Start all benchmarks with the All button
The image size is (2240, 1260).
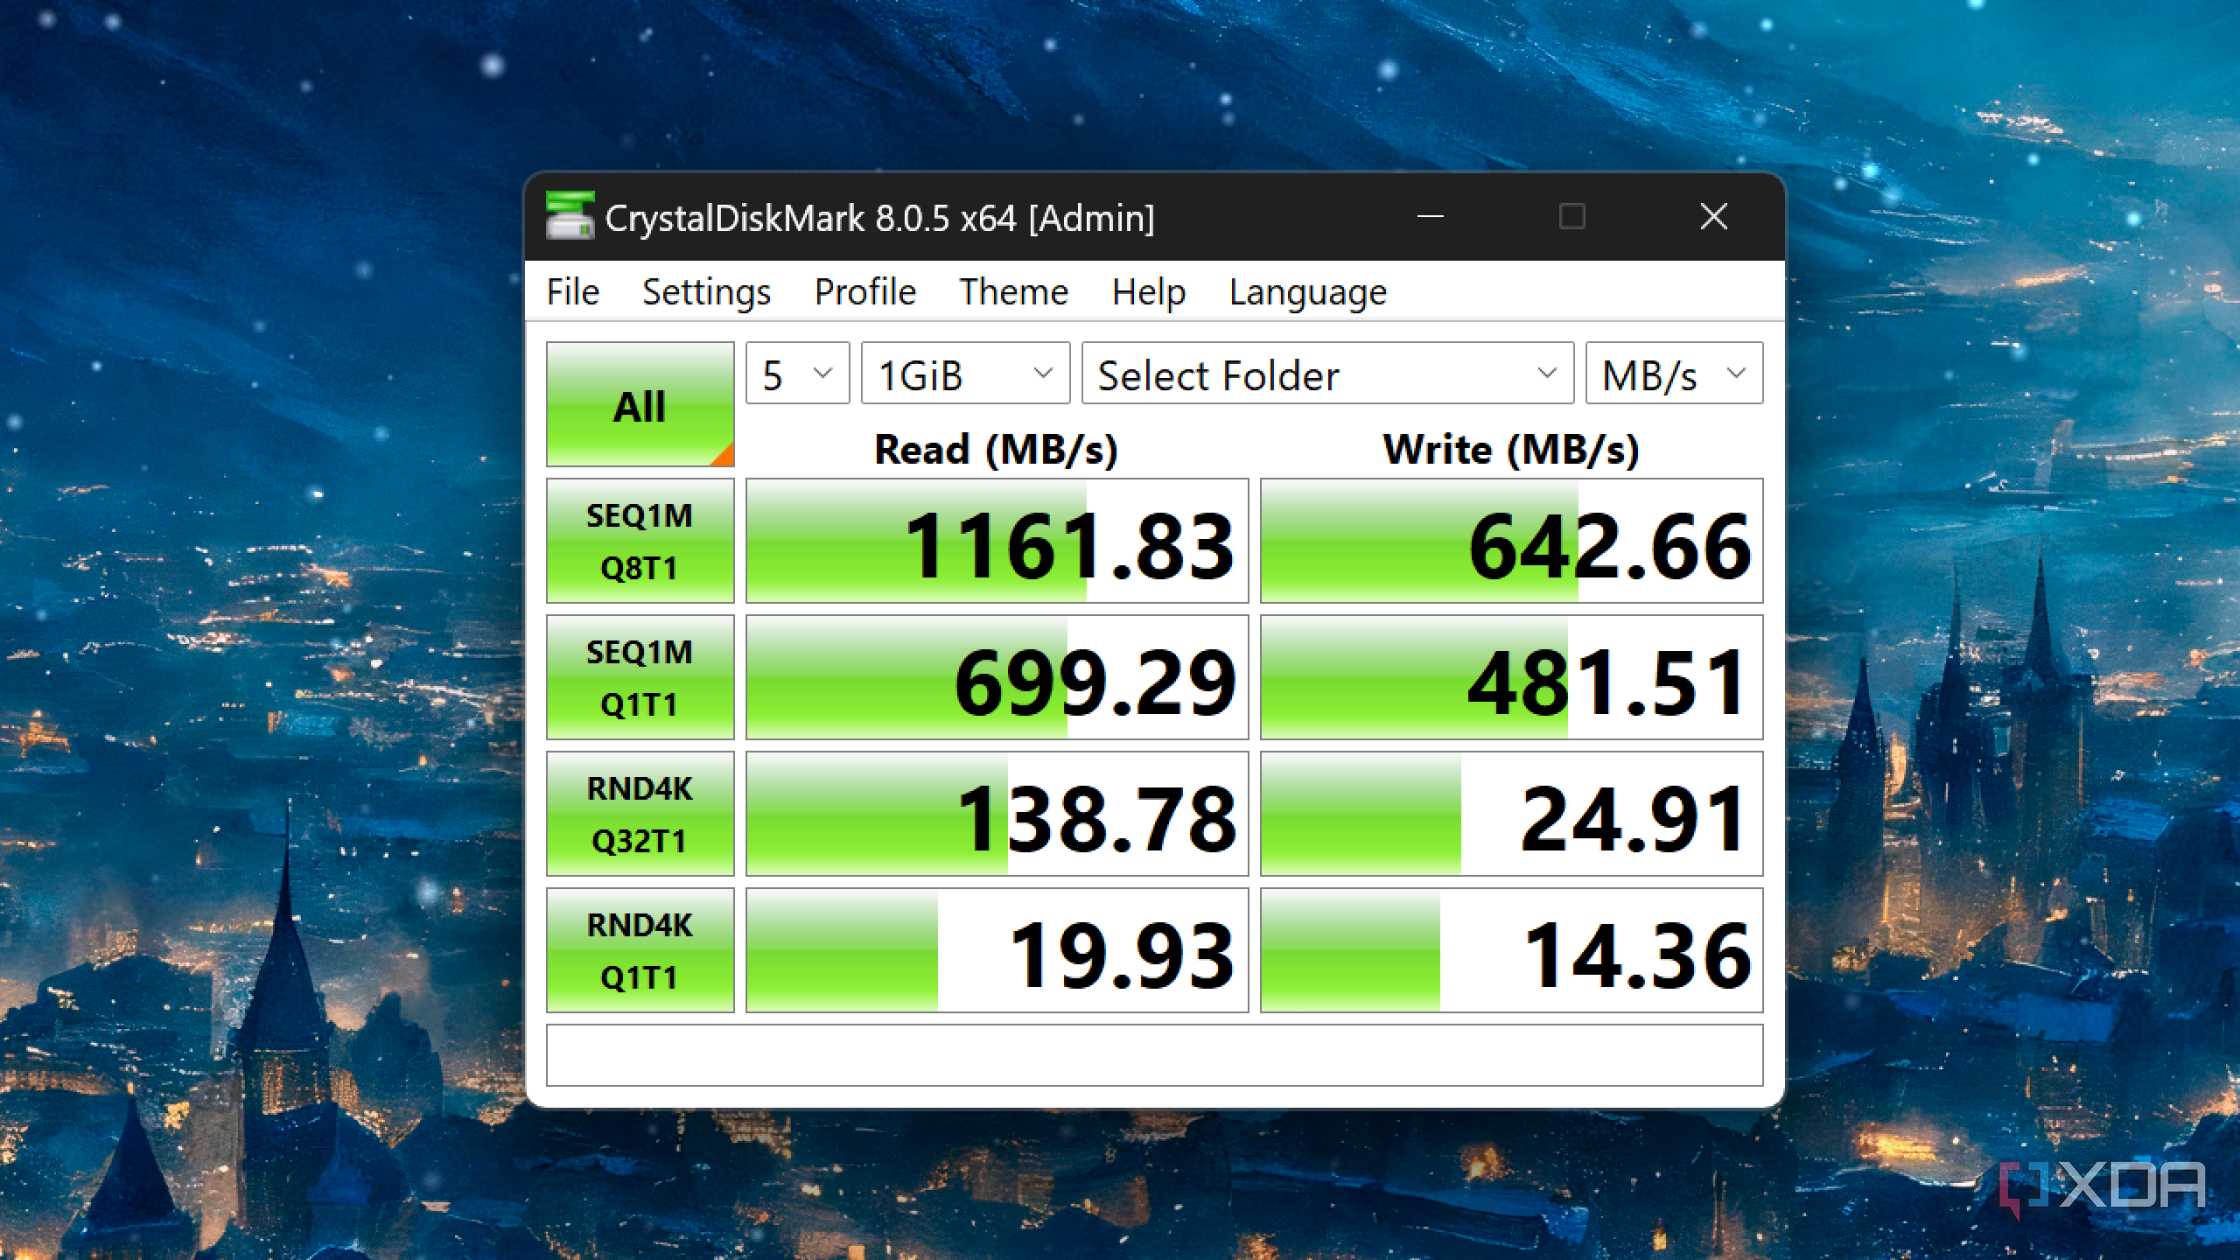pyautogui.click(x=640, y=404)
